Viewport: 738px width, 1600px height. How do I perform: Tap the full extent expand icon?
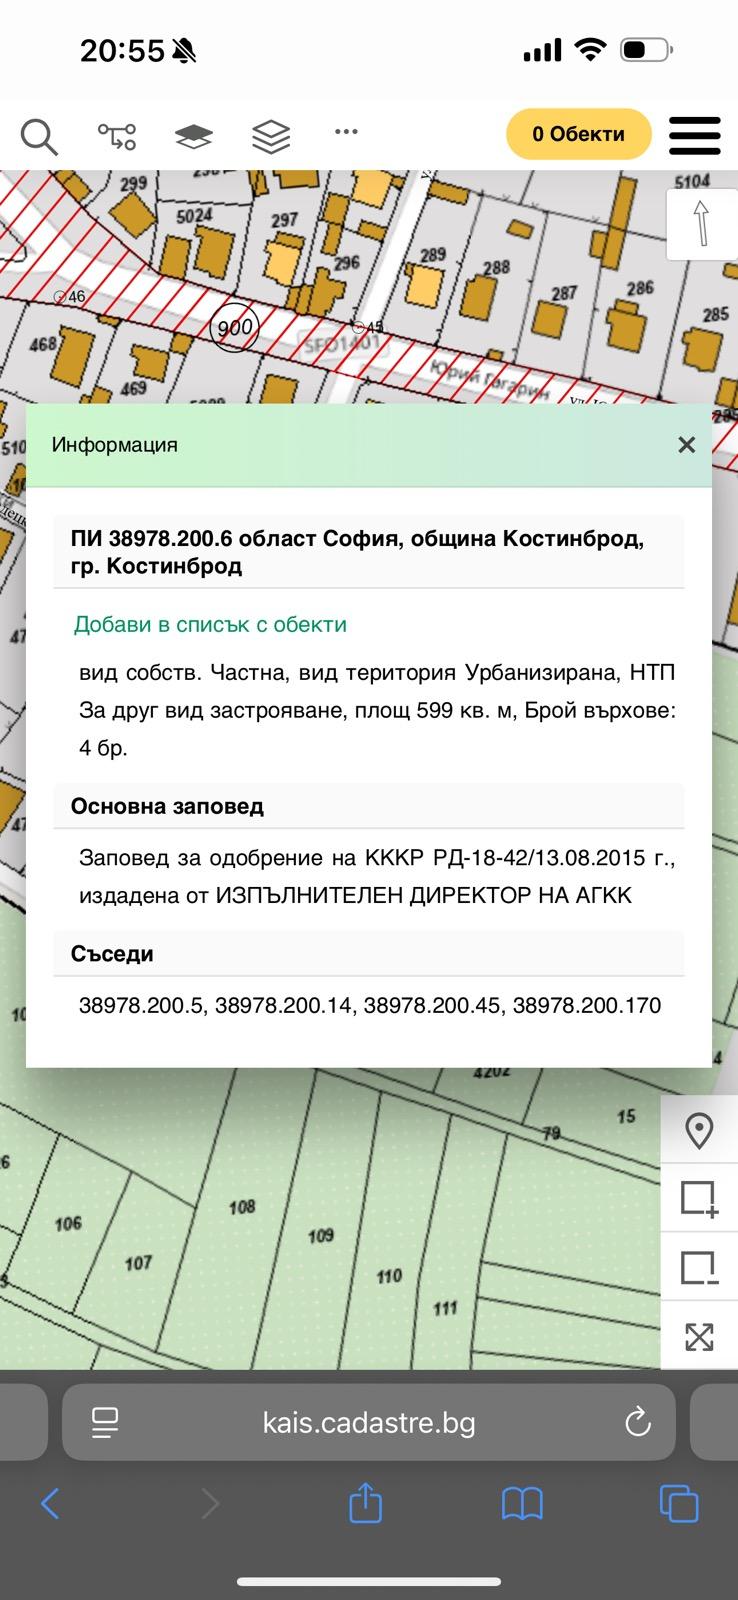(699, 1336)
